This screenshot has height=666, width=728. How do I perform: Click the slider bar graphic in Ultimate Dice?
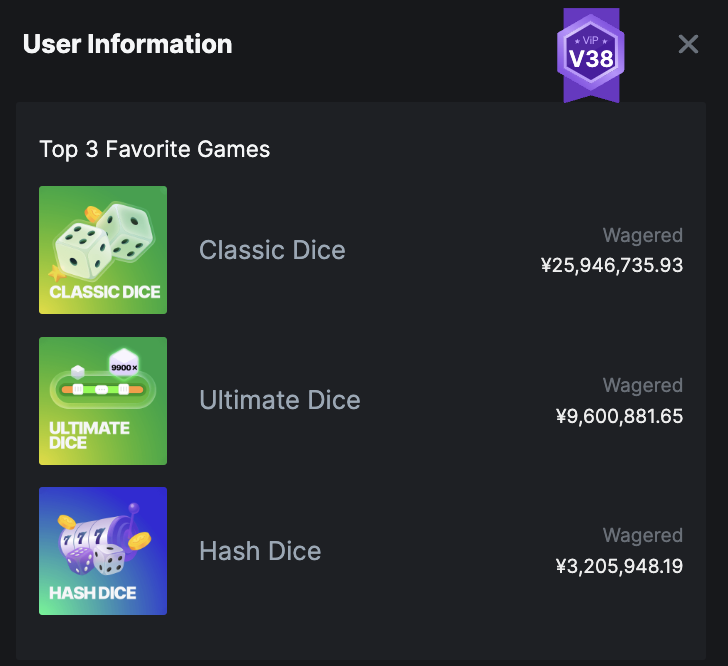[x=103, y=389]
